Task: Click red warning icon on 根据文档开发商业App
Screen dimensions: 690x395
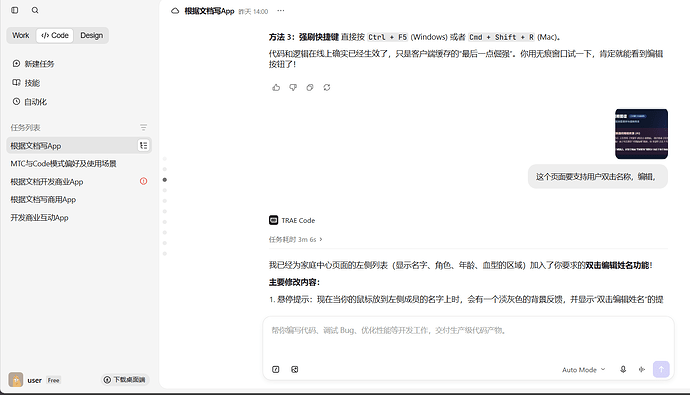Action: (143, 181)
